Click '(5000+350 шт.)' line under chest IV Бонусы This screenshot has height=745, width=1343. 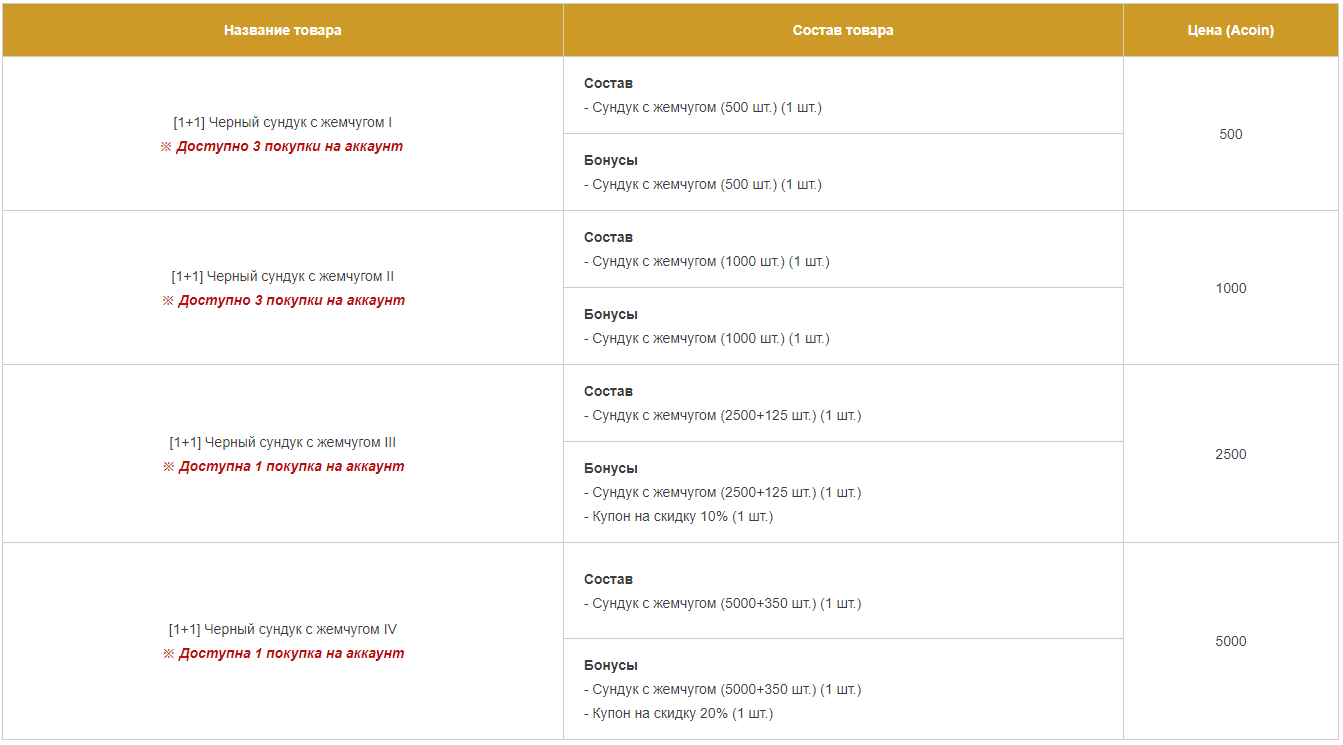pyautogui.click(x=722, y=689)
